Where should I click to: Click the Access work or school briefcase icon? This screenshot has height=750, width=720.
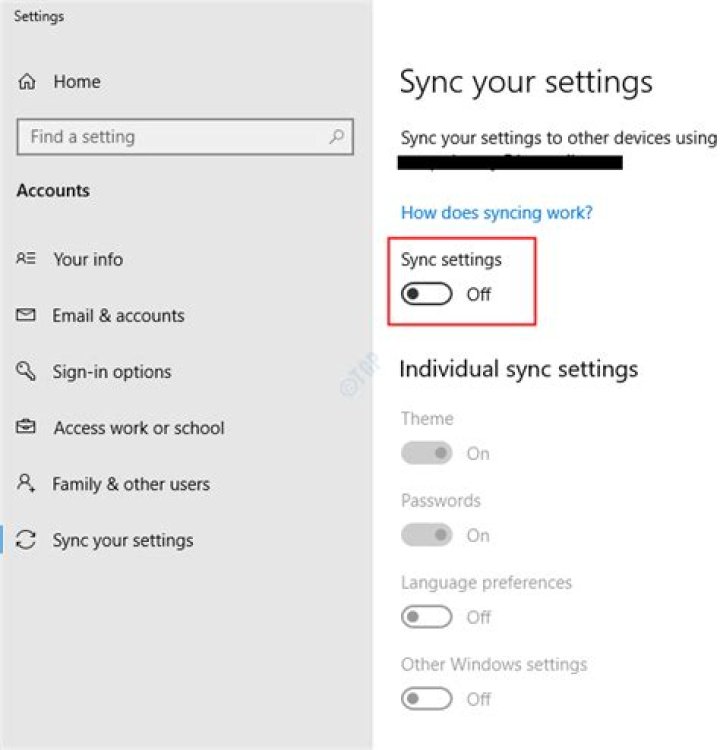26,426
